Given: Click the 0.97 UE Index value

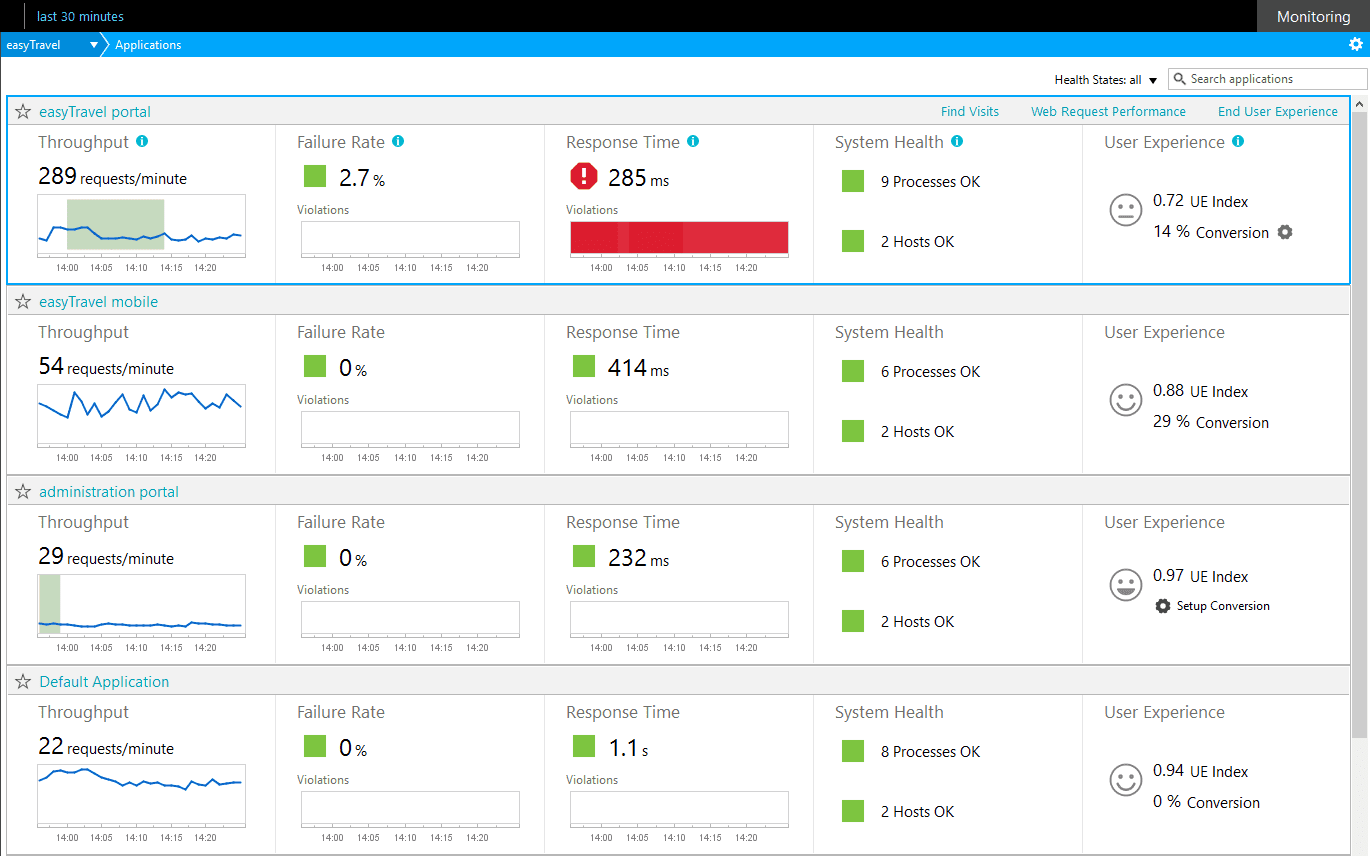Looking at the screenshot, I should (1200, 576).
